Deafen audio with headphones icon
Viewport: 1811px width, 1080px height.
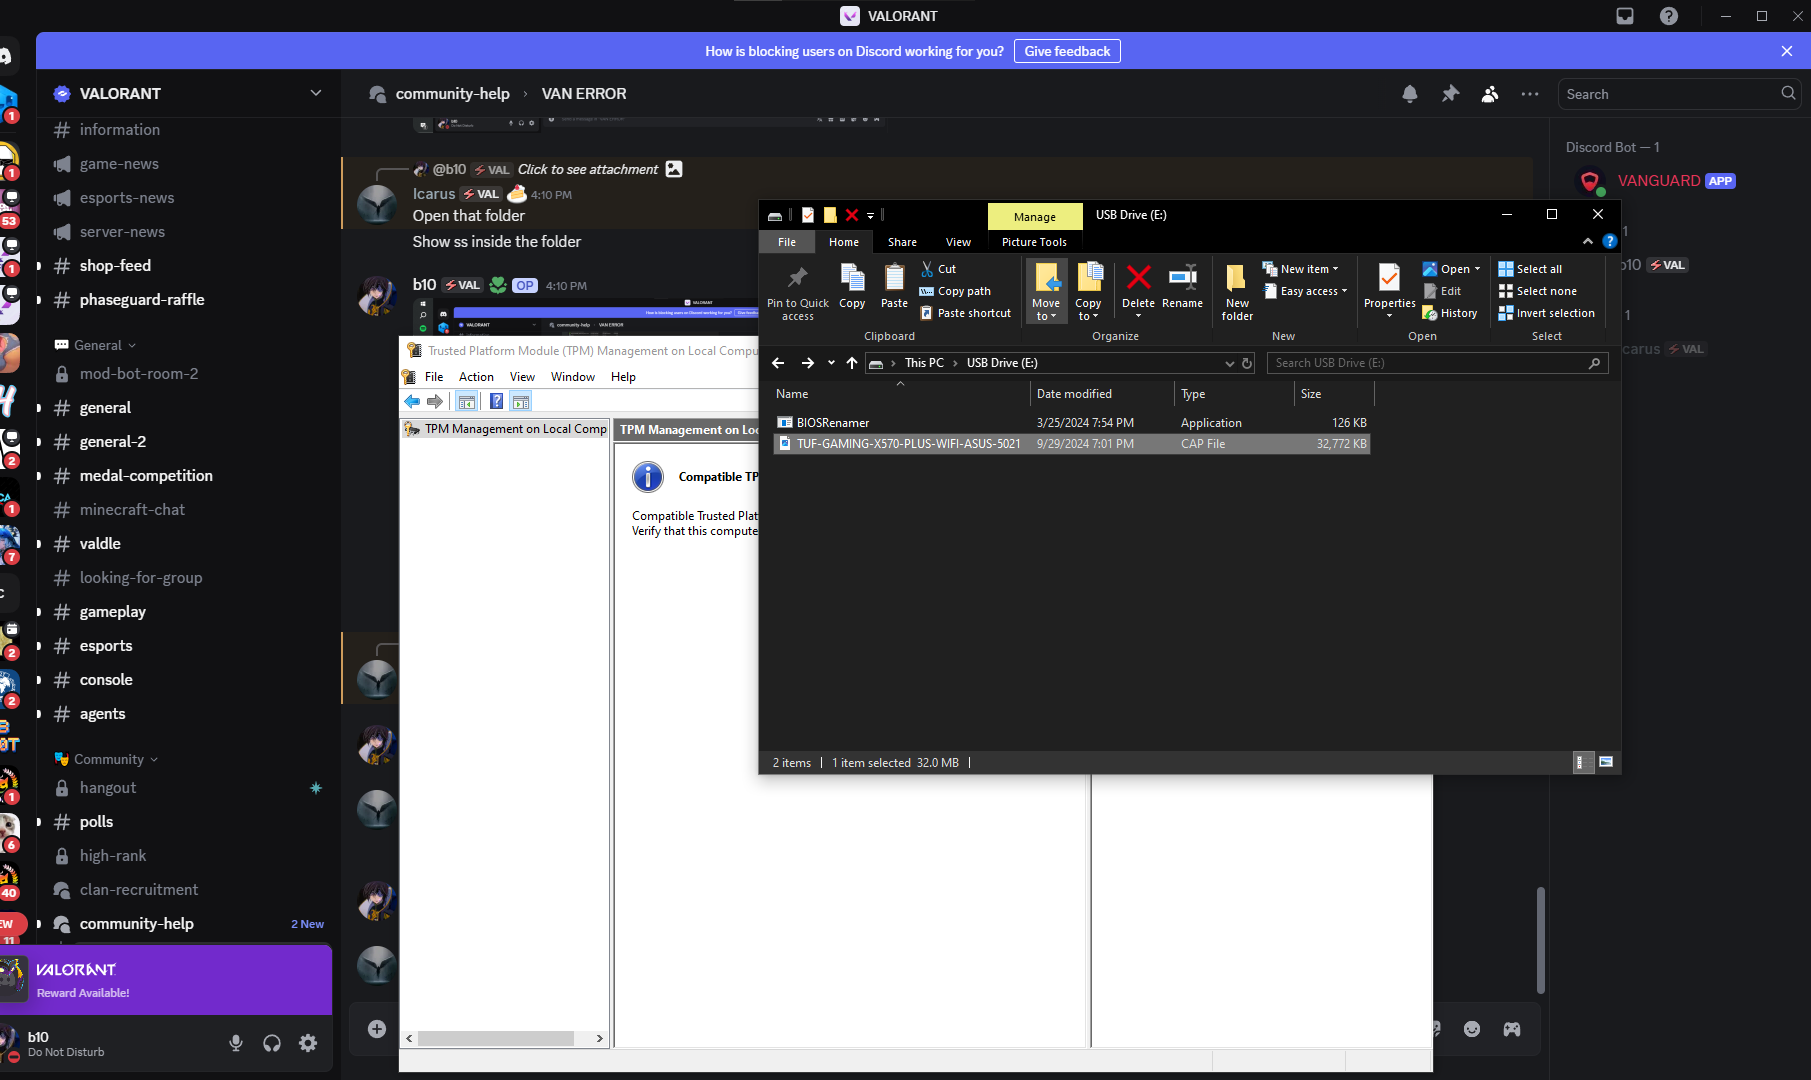[272, 1043]
